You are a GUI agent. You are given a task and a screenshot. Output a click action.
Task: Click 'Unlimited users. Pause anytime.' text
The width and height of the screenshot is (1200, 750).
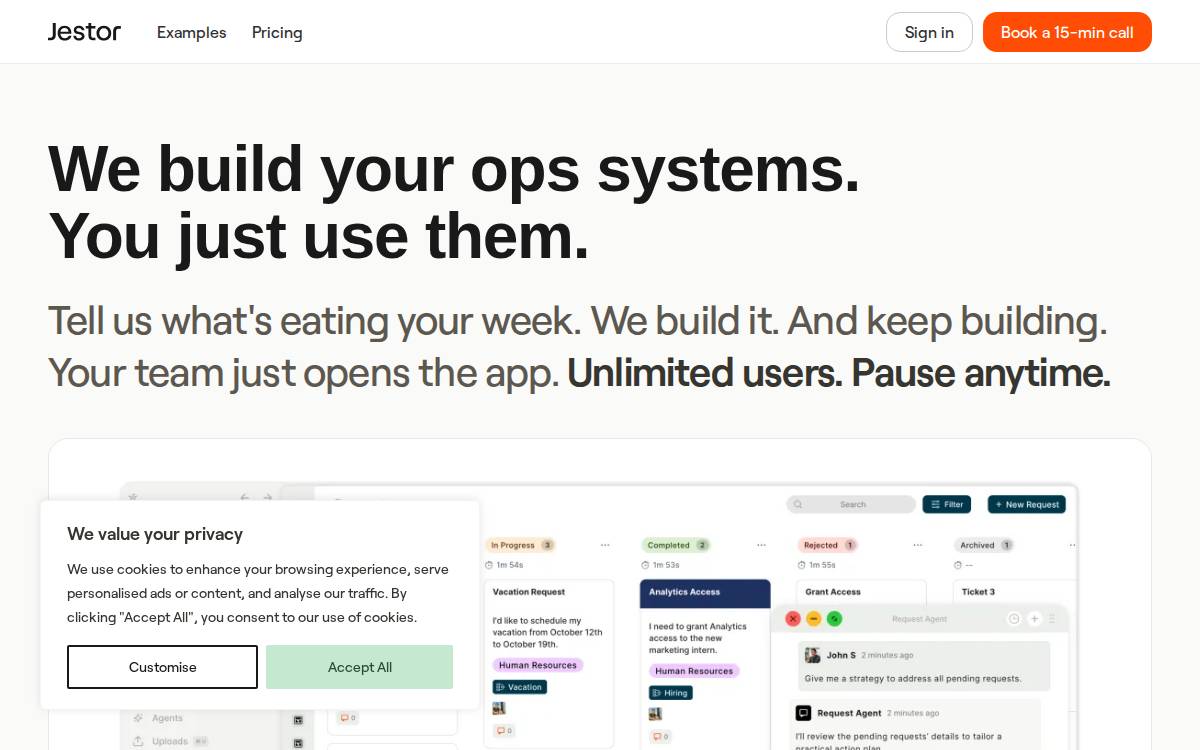(839, 373)
